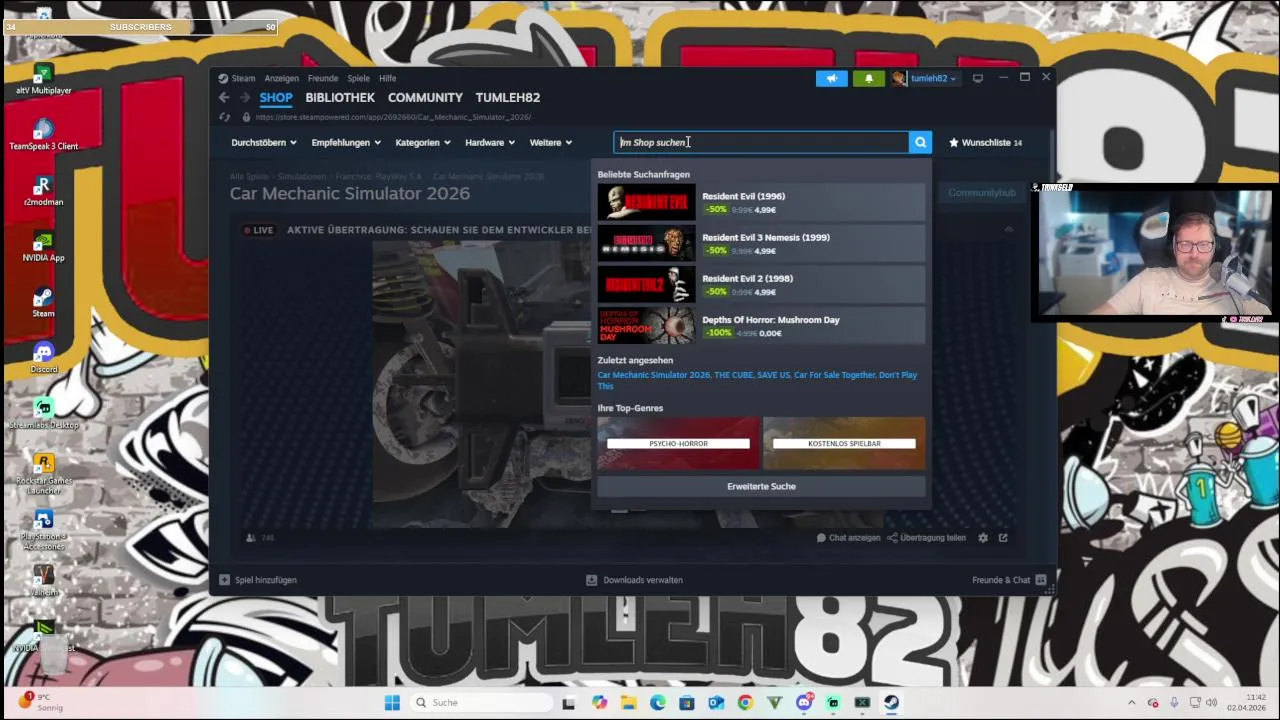Switch to the COMMUNITY tab

tap(425, 97)
